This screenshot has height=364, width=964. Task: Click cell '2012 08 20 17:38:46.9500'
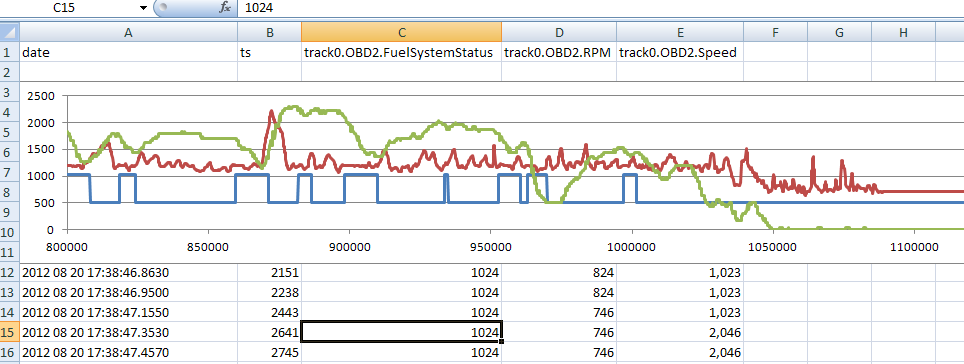[128, 293]
